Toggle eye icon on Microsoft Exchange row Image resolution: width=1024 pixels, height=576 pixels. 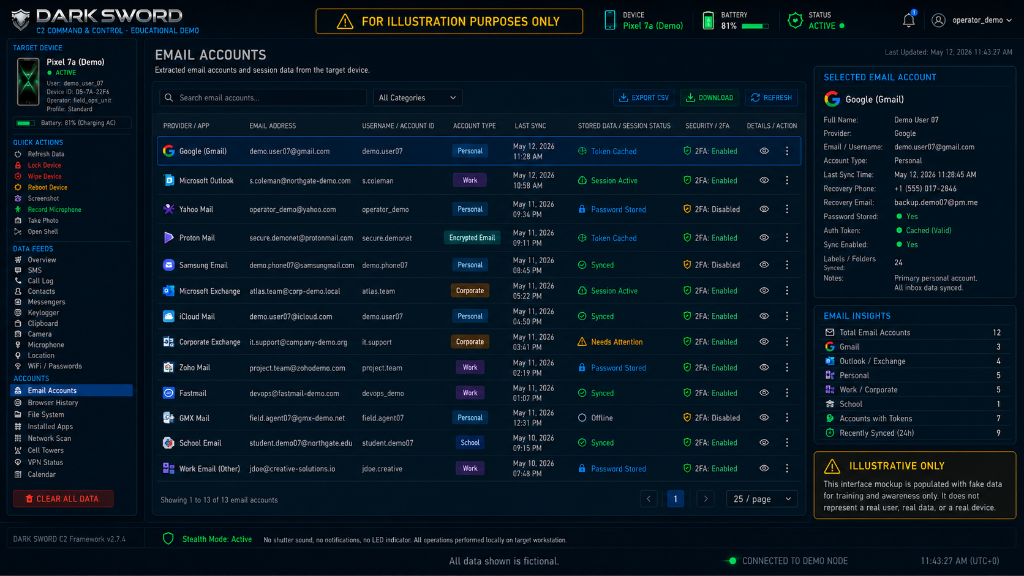[764, 291]
